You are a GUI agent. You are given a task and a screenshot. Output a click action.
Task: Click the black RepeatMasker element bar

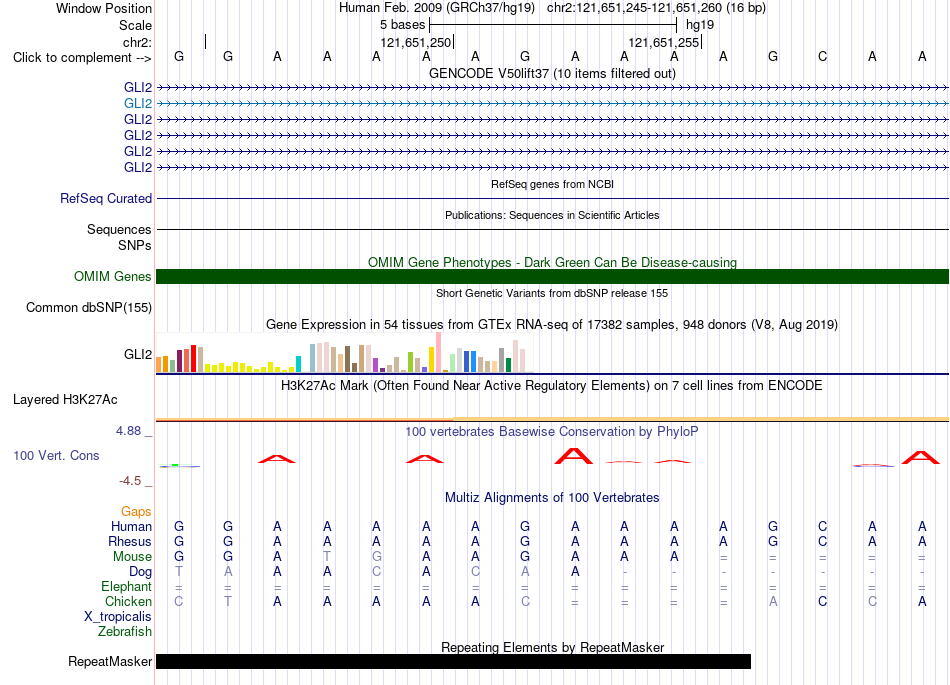pyautogui.click(x=453, y=661)
